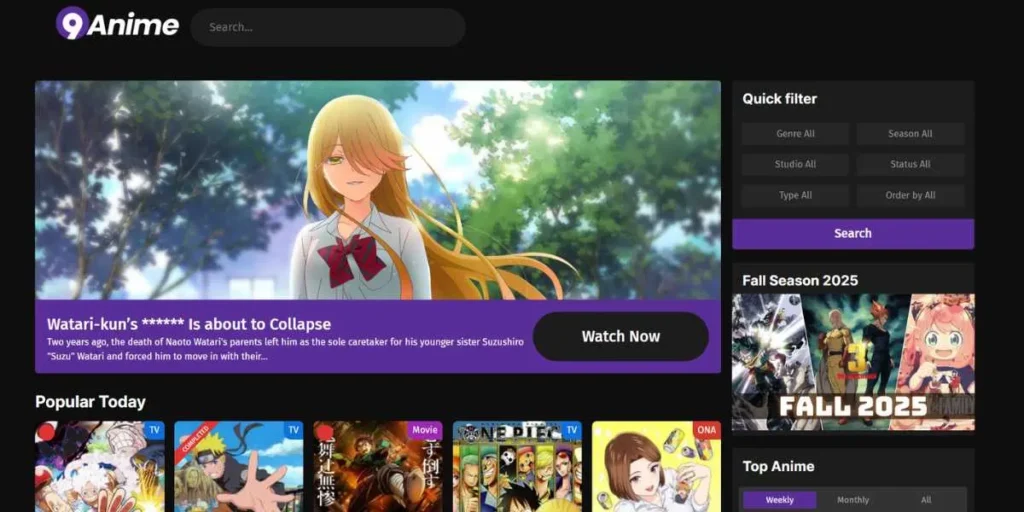Viewport: 1024px width, 512px height.
Task: Click the ONA badge on yellow card
Action: coord(707,430)
